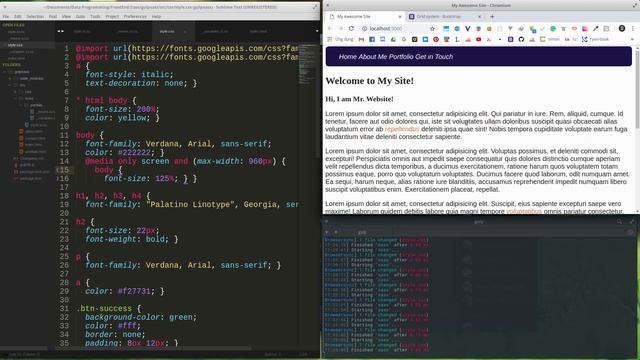Click the Hi, I am Mr. Website! subheading
Viewport: 640px width, 360px height.
(x=359, y=99)
